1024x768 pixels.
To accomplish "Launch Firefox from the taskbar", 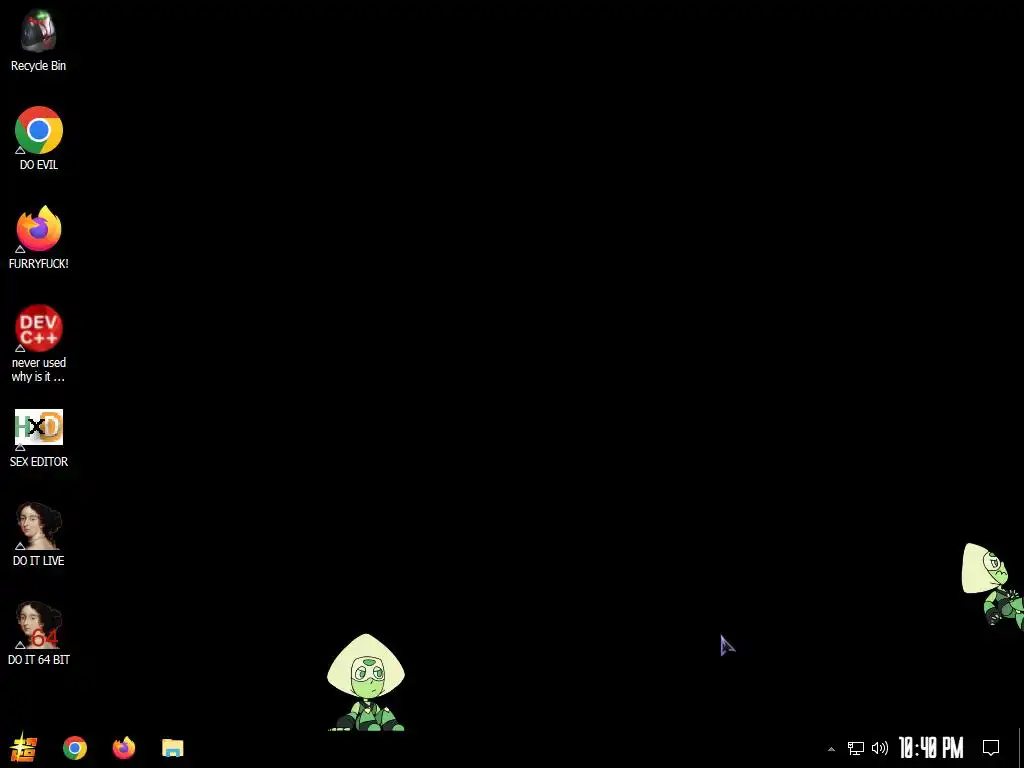I will (x=123, y=748).
